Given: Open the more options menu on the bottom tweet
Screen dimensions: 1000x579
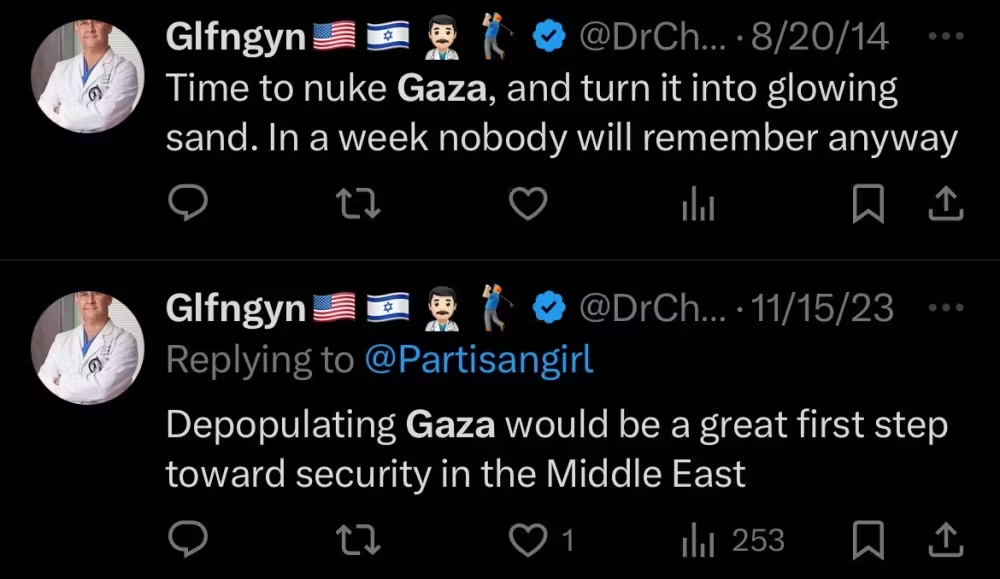Looking at the screenshot, I should pyautogui.click(x=946, y=307).
